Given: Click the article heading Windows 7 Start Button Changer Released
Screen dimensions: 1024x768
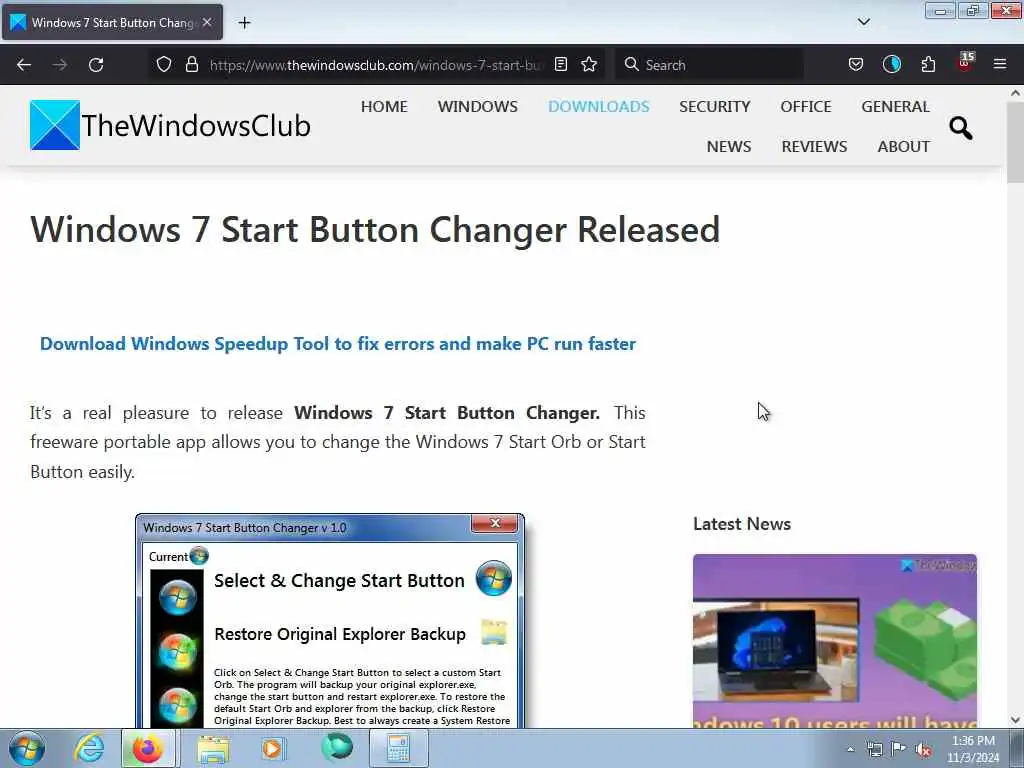Looking at the screenshot, I should click(x=375, y=230).
